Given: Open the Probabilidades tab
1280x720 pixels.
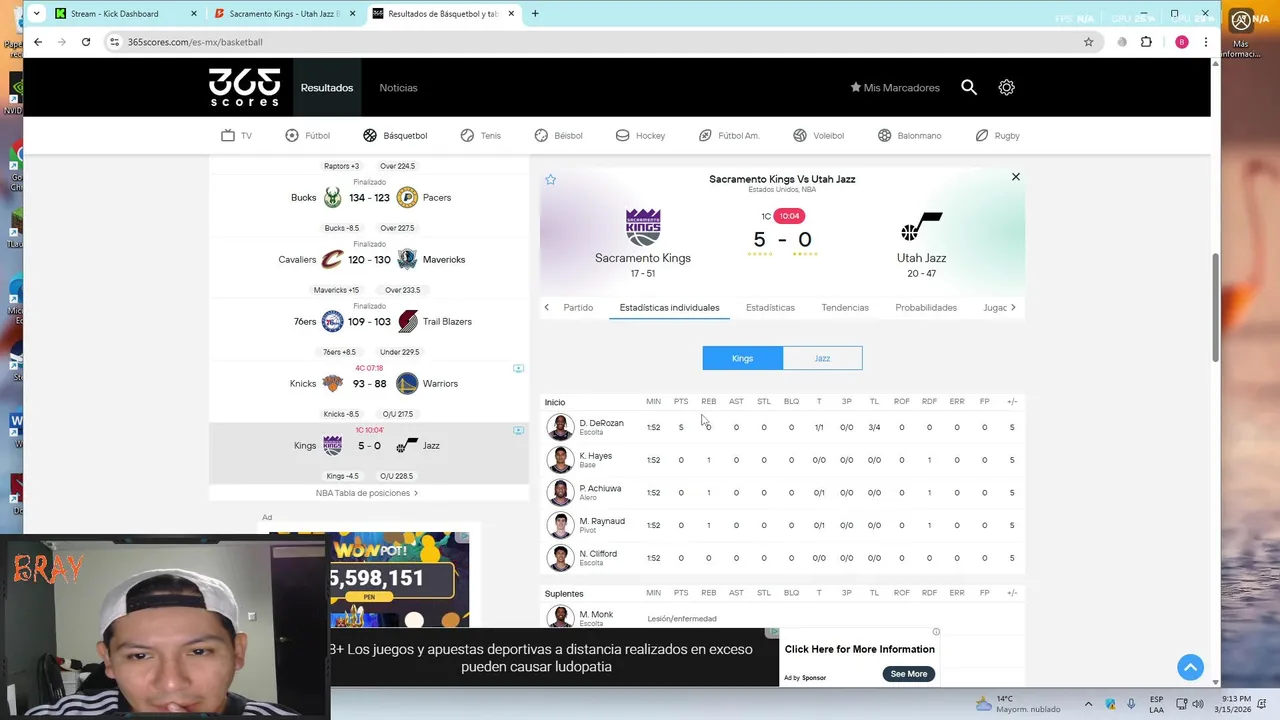Looking at the screenshot, I should [x=926, y=308].
